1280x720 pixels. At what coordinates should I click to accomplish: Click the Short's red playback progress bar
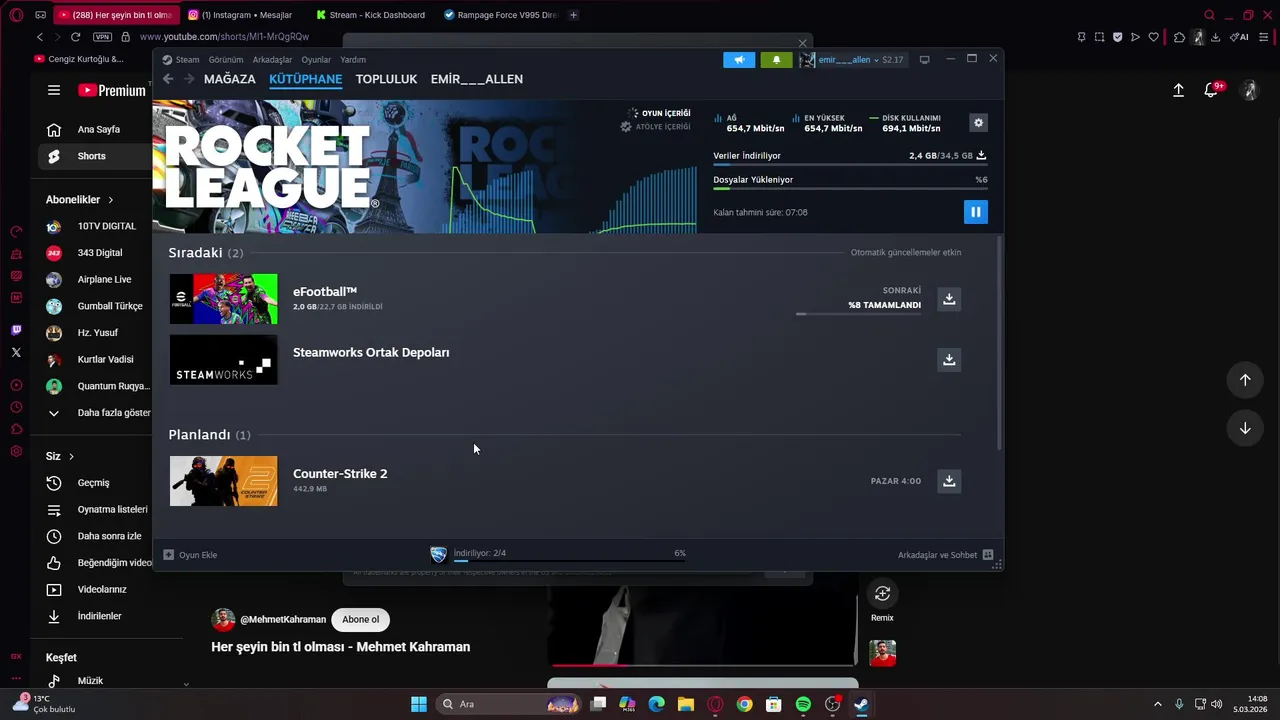[703, 665]
